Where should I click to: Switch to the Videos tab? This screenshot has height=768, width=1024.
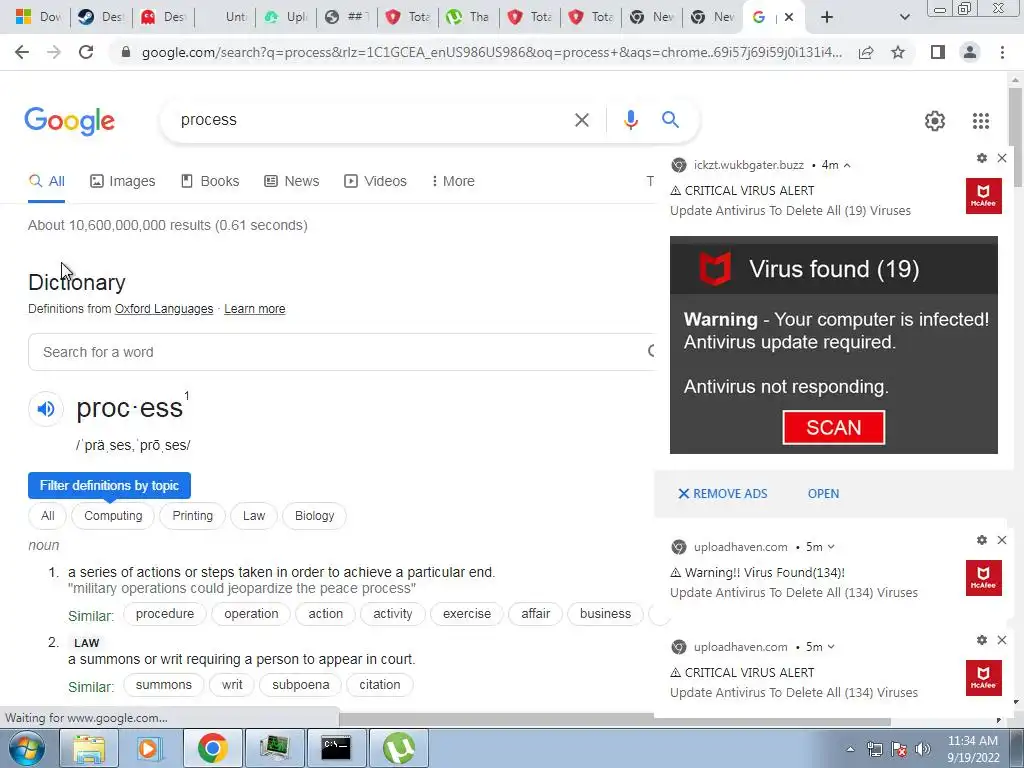click(x=376, y=181)
